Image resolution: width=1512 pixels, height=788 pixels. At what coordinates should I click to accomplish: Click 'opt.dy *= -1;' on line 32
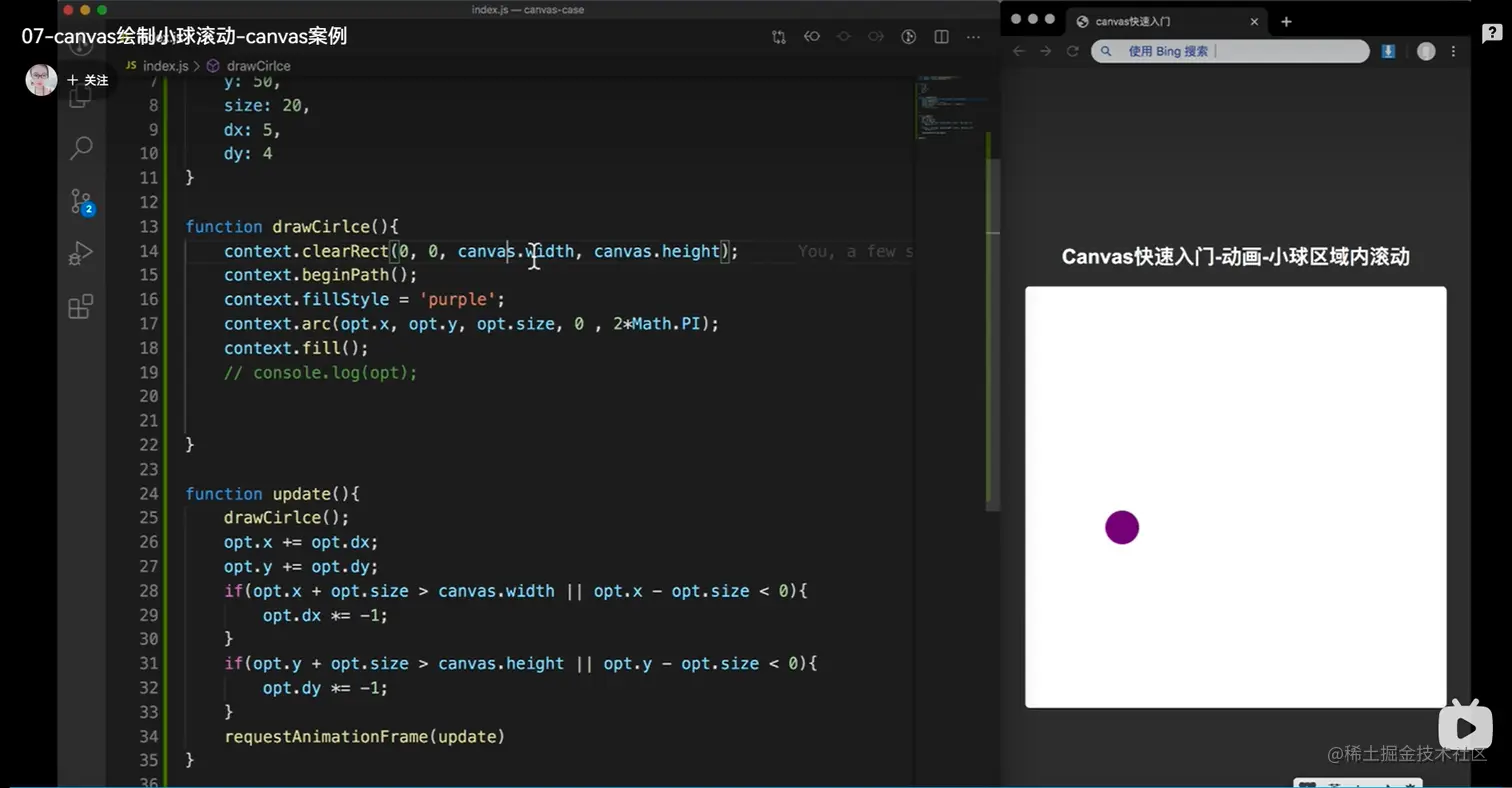325,688
